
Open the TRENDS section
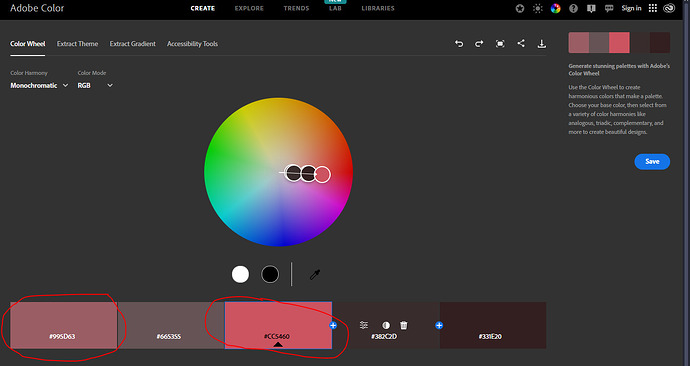[x=296, y=8]
